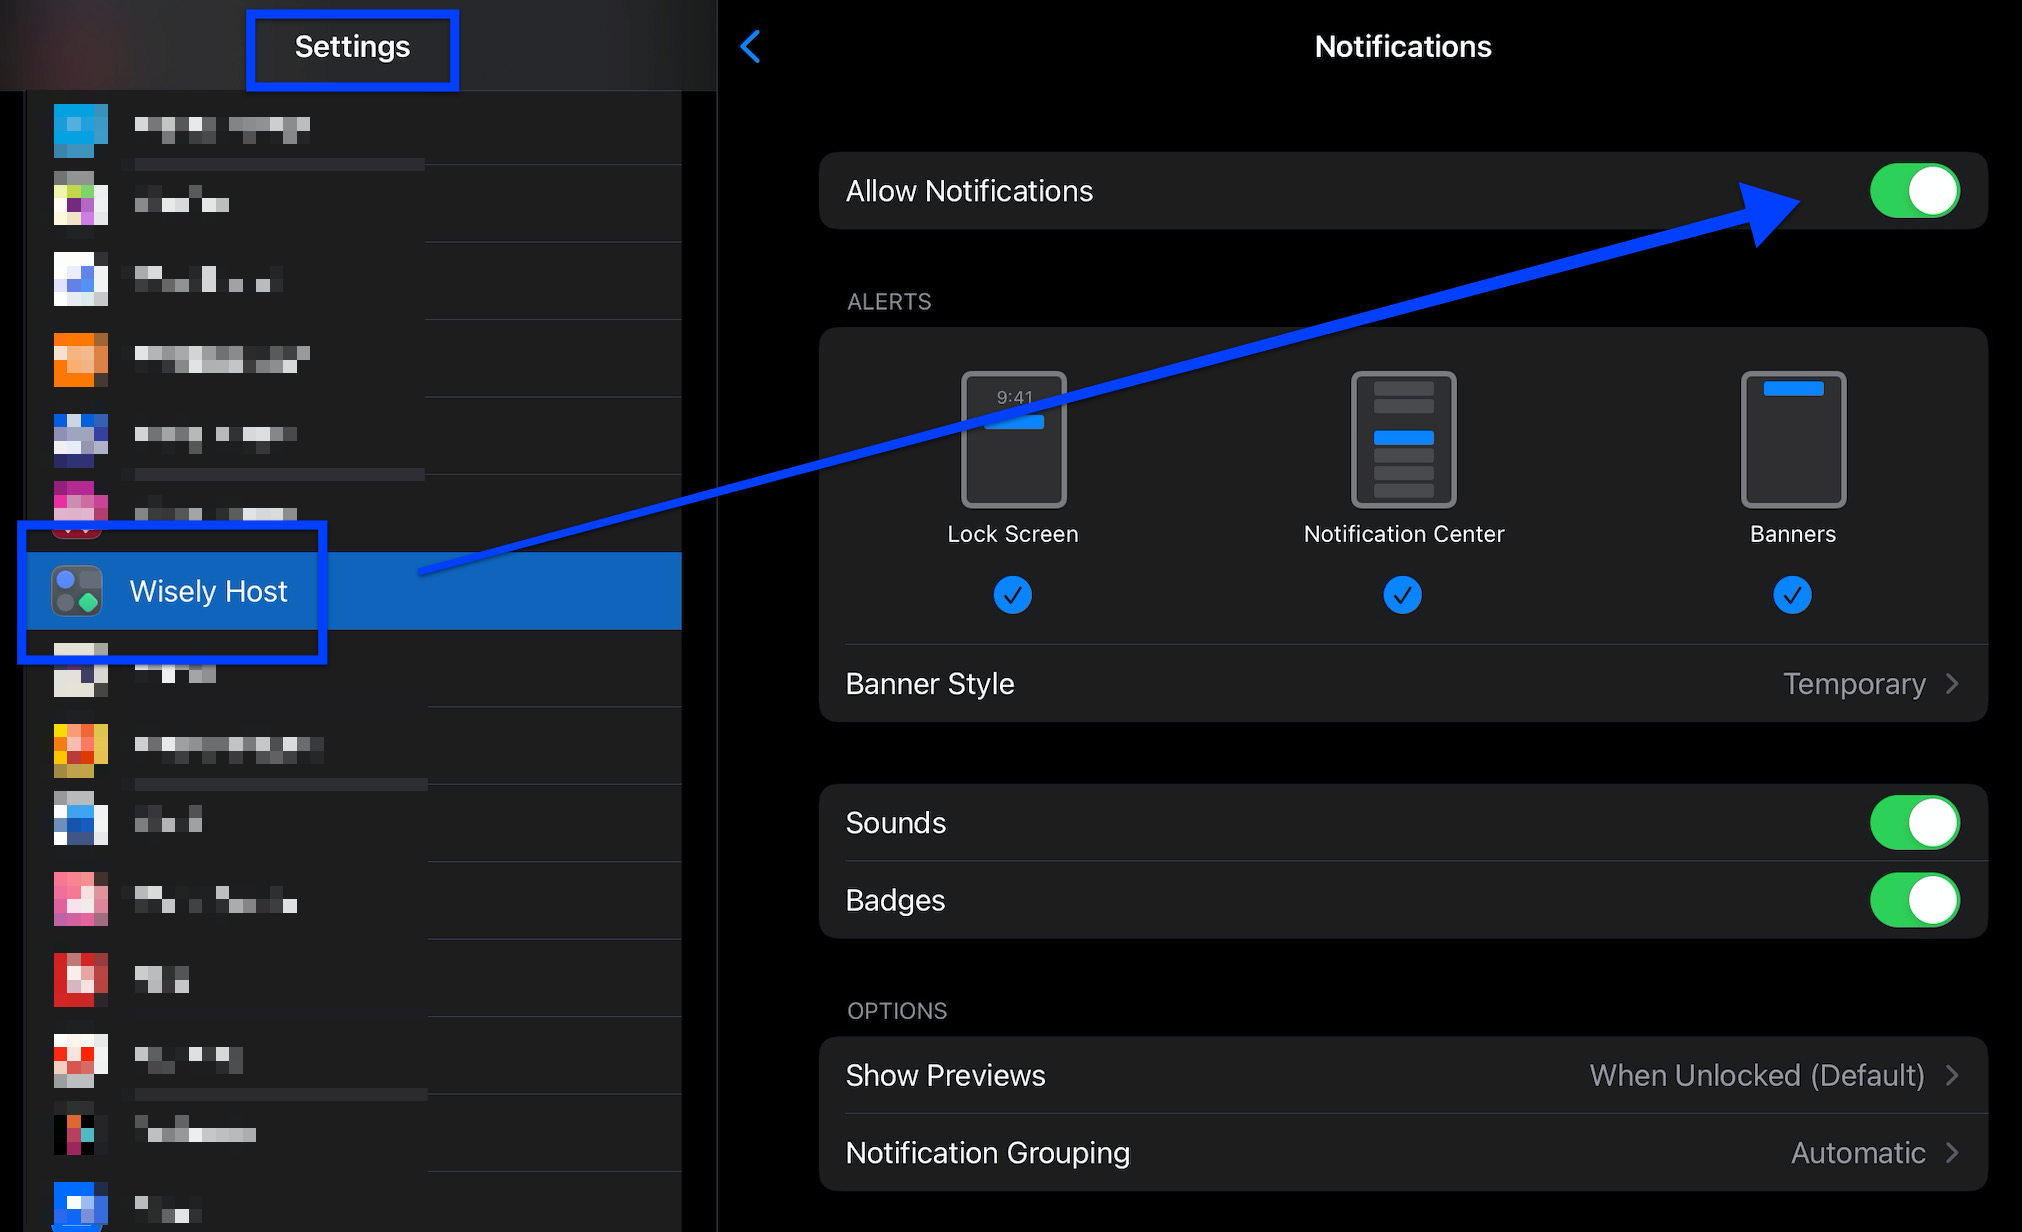Screen dimensions: 2022x1232
Task: Open Notification Grouping setting
Action: [x=1403, y=1153]
